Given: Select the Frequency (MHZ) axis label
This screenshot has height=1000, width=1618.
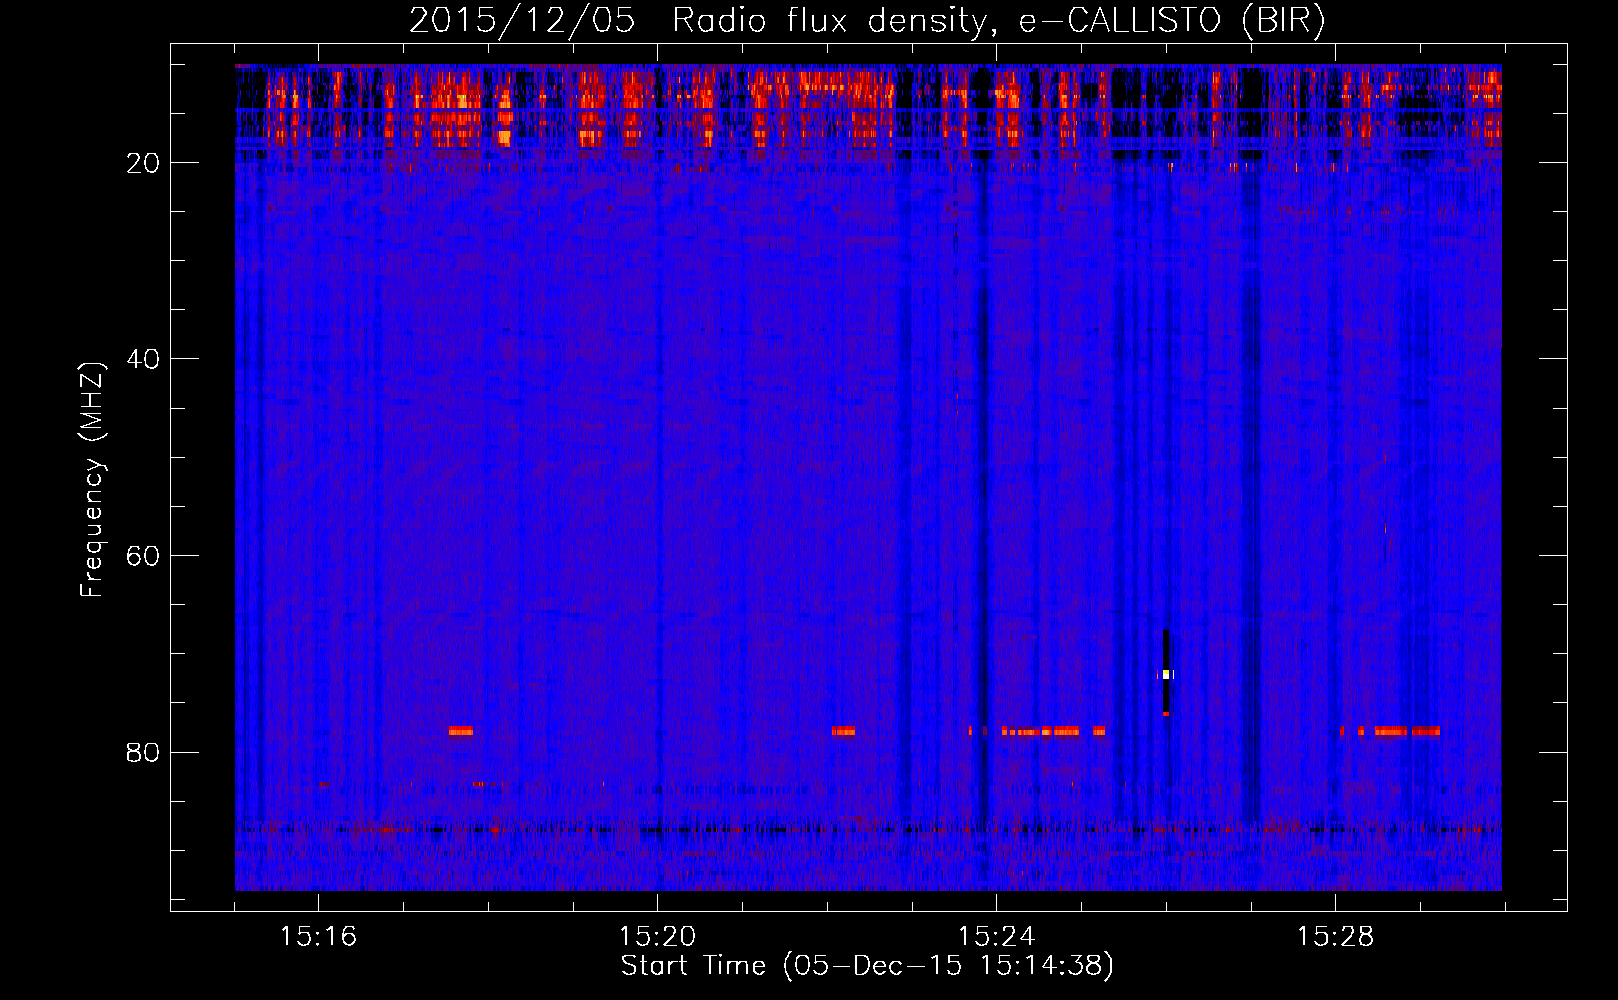Looking at the screenshot, I should [x=92, y=480].
